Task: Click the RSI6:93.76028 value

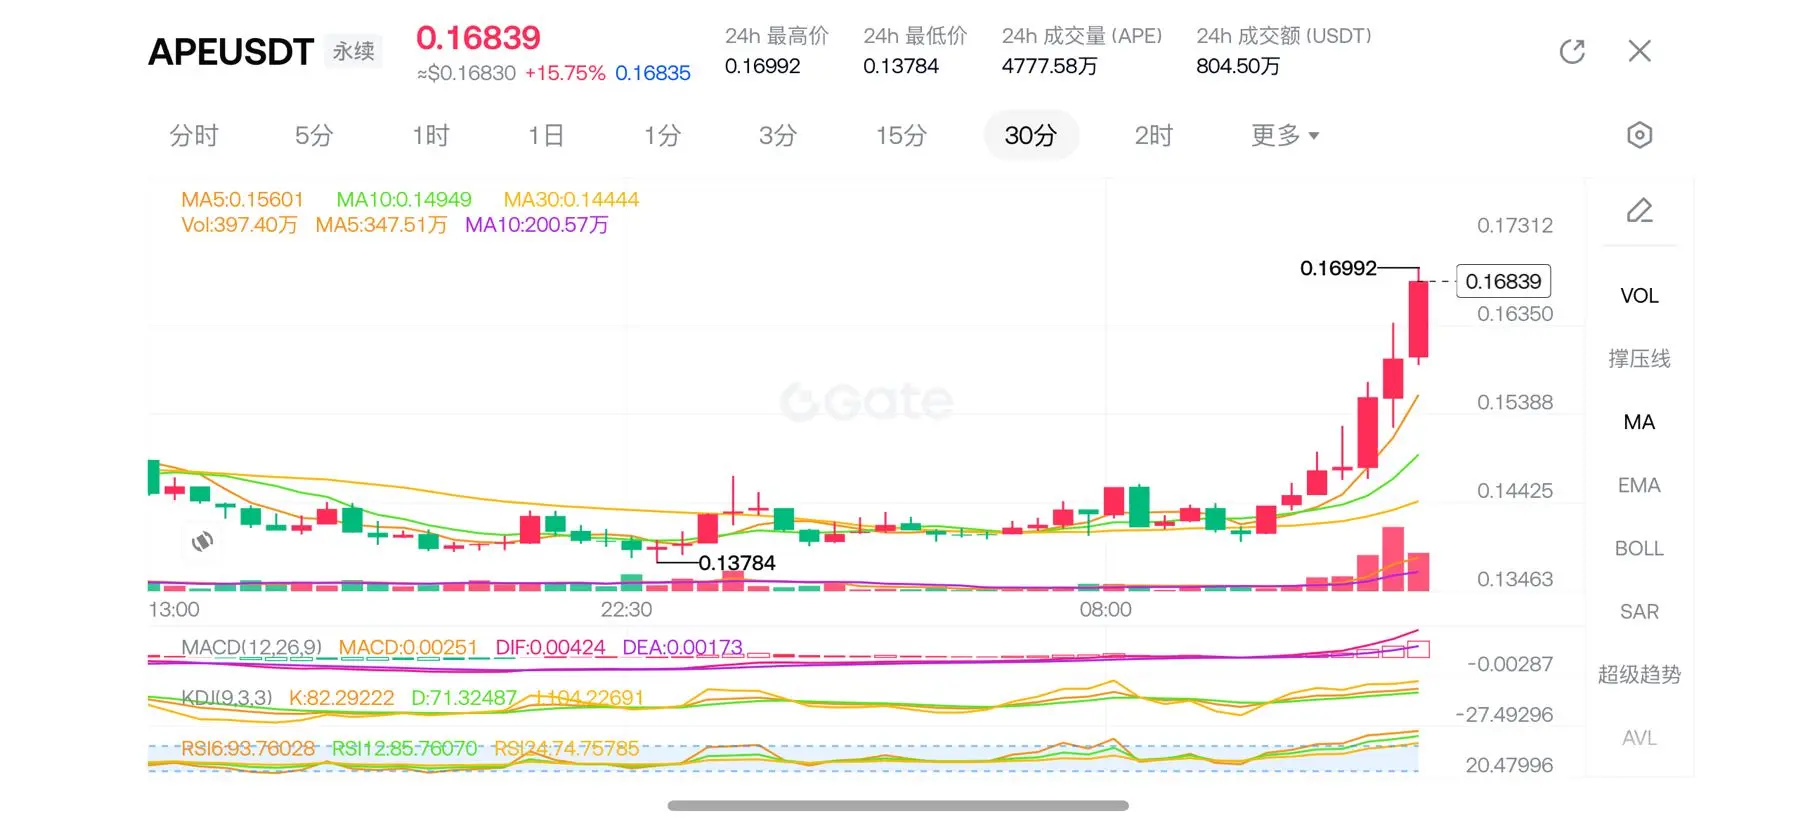Action: pyautogui.click(x=248, y=748)
